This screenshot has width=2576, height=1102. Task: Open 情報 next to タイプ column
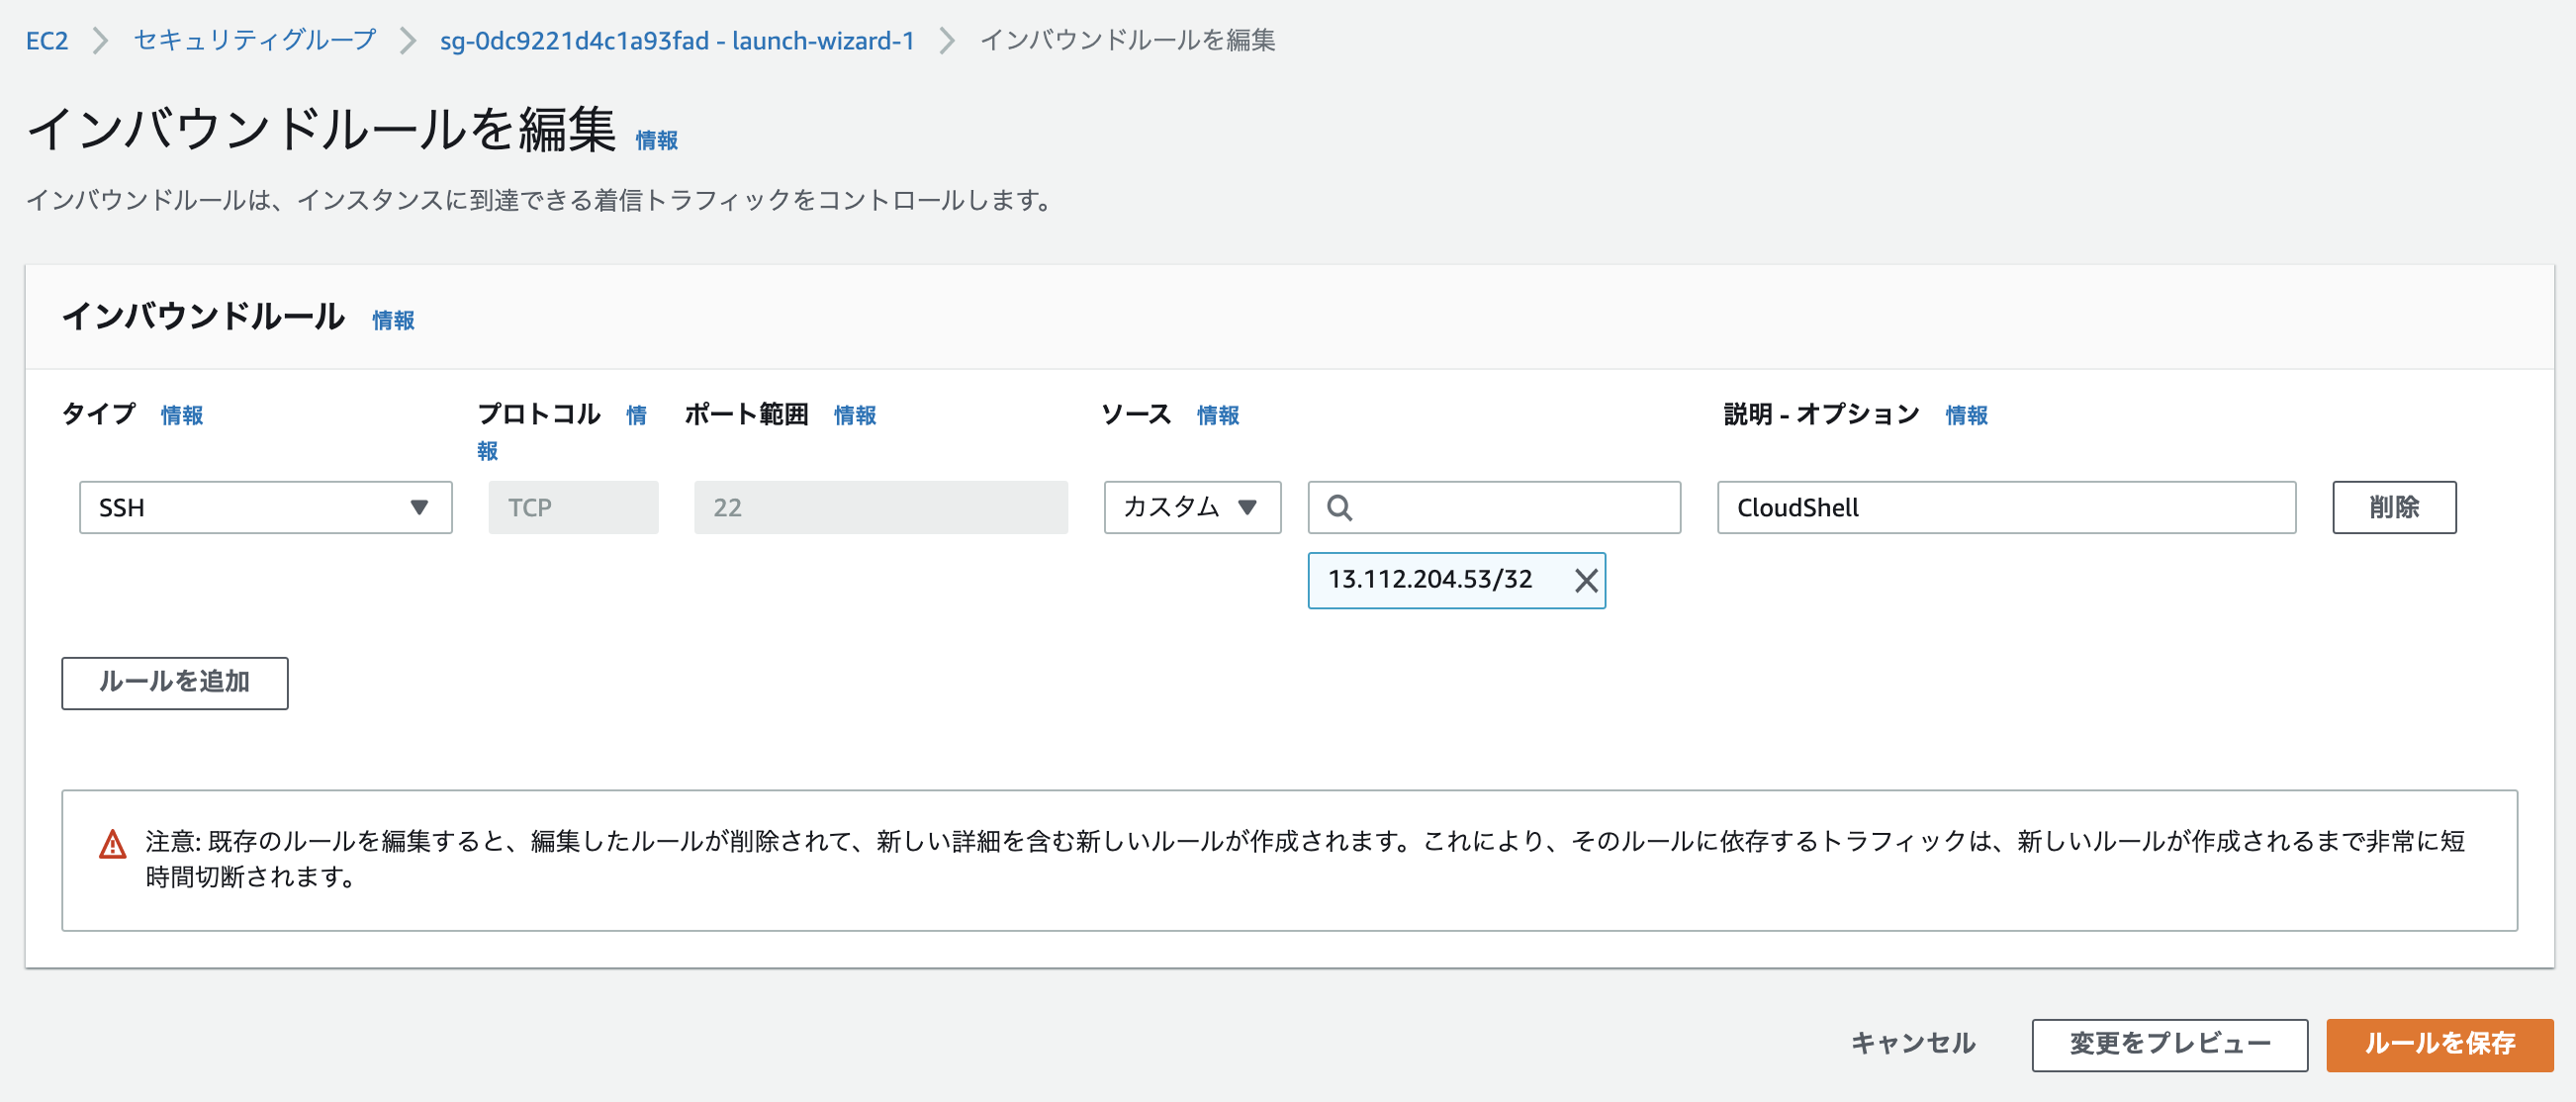coord(181,416)
